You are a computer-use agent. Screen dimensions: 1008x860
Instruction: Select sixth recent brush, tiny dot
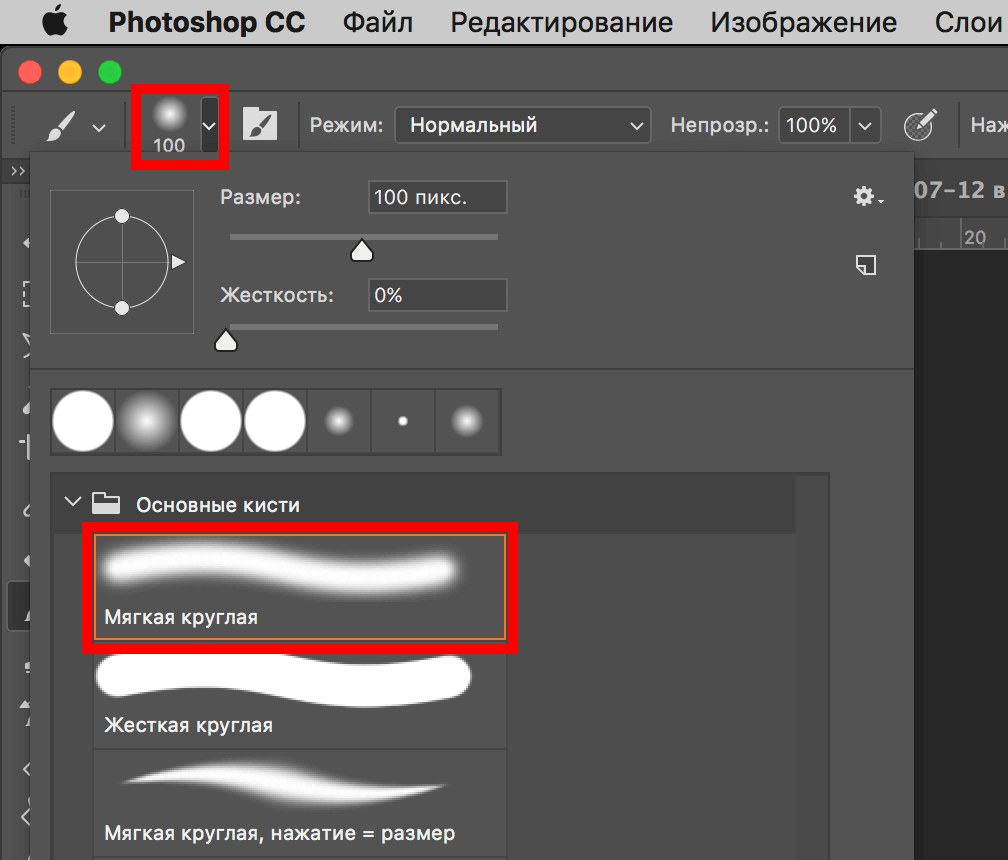click(403, 422)
